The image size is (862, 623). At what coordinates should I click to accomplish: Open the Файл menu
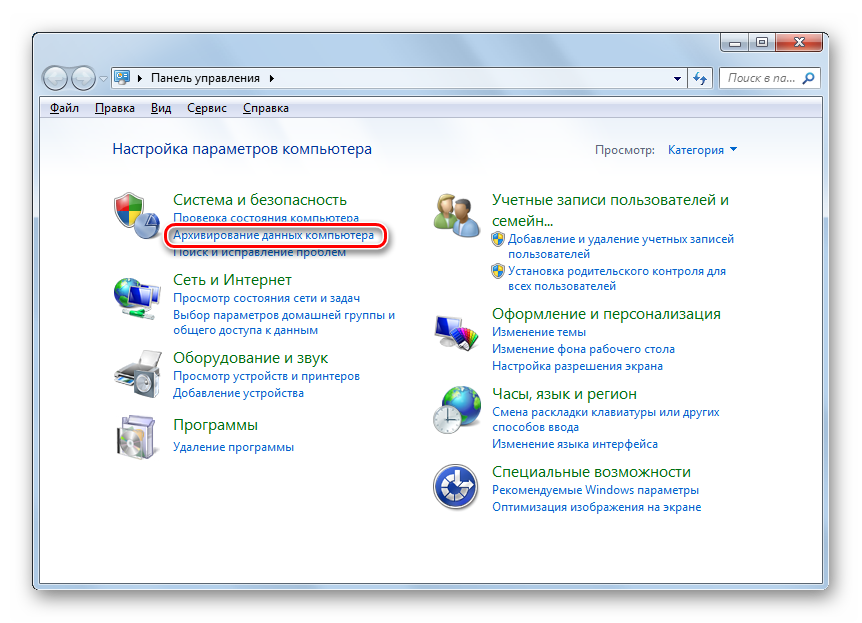(64, 108)
